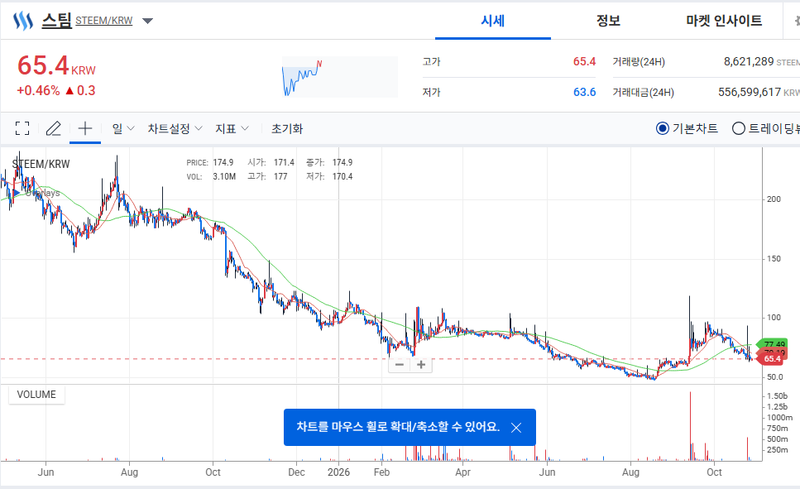Open the 일 interval dropdown
Image resolution: width=800 pixels, height=489 pixels.
[x=123, y=129]
